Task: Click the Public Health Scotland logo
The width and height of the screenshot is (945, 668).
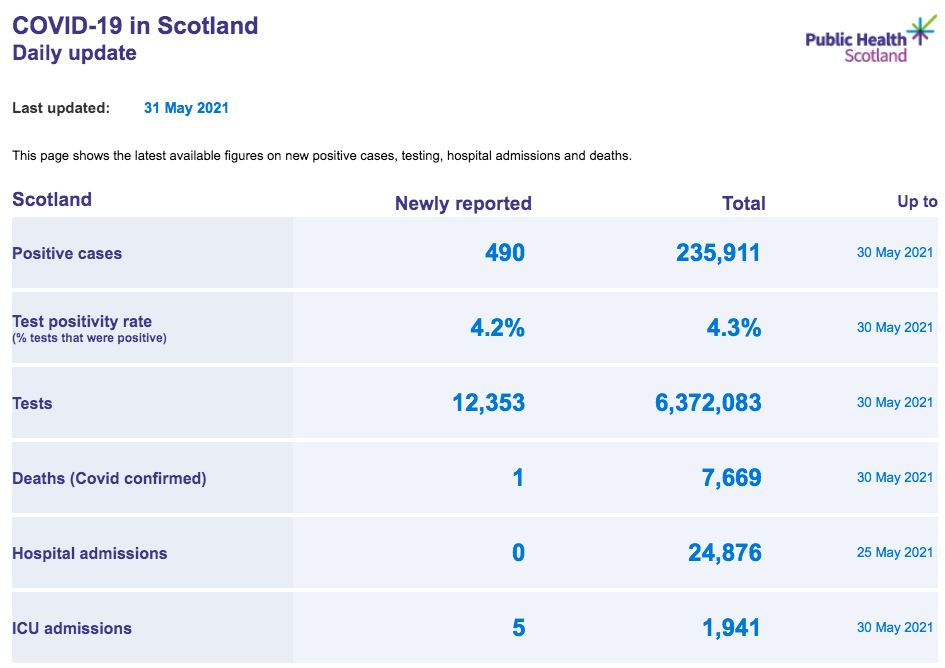Action: coord(871,40)
